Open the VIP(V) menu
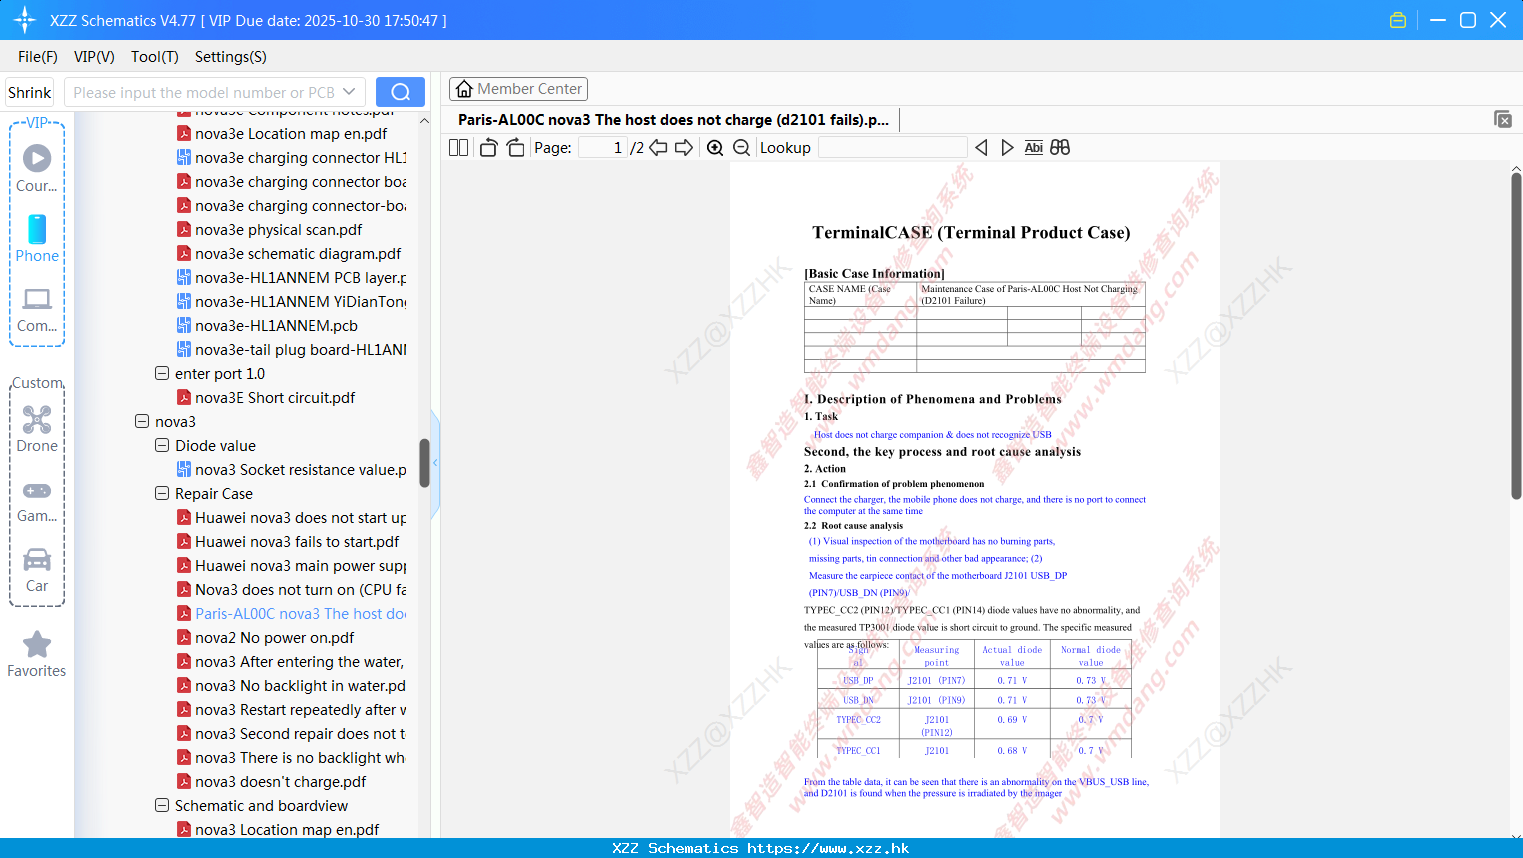 coord(94,57)
